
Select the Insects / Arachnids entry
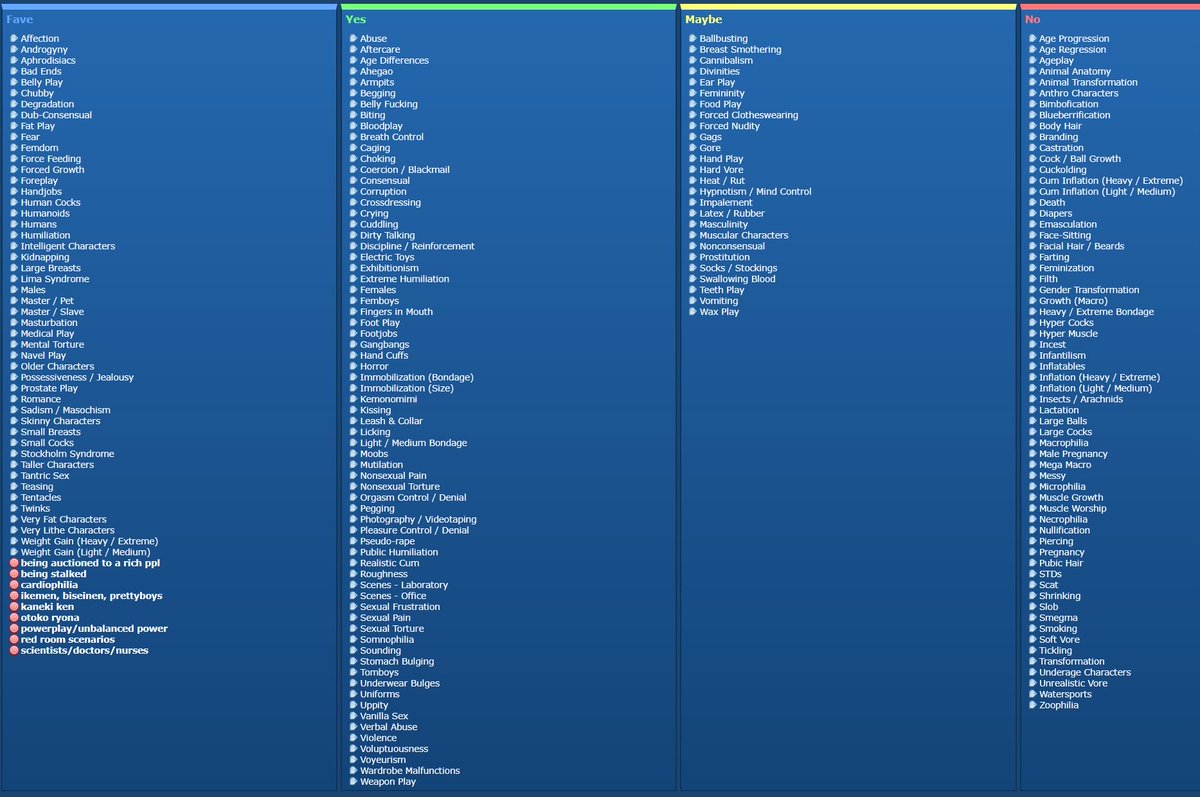[1081, 399]
